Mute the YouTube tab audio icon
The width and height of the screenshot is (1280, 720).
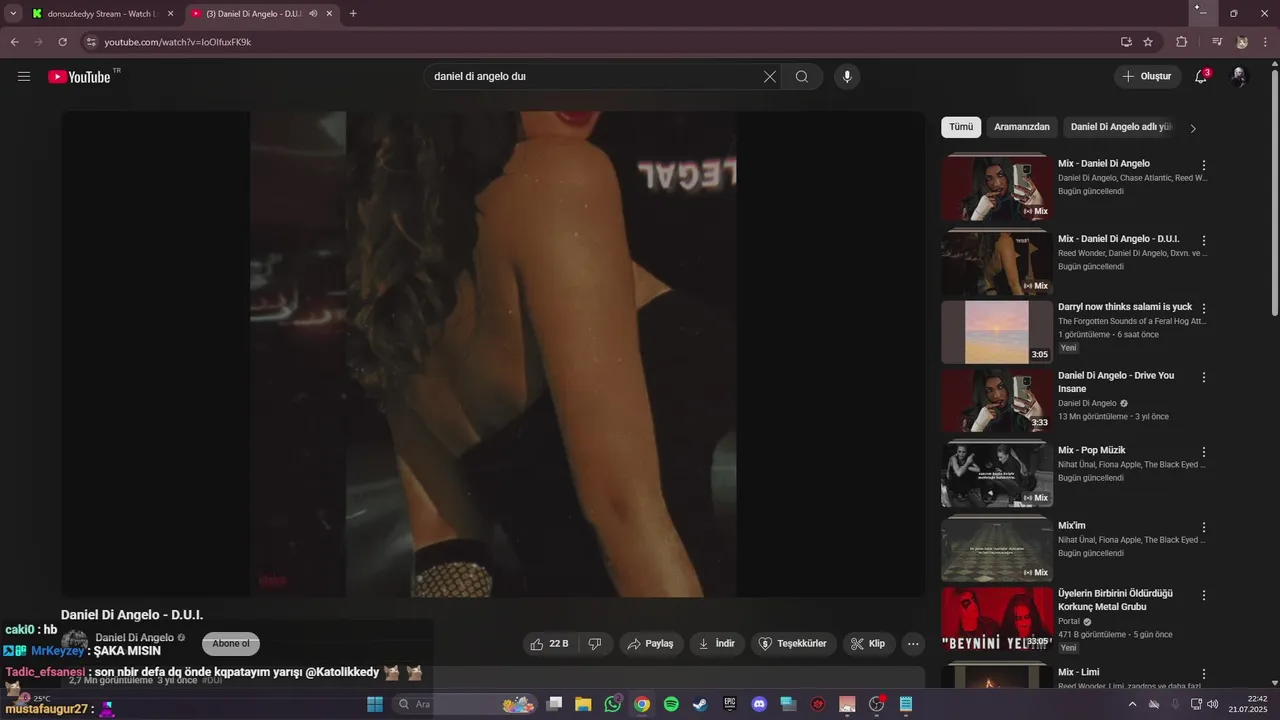click(x=313, y=14)
